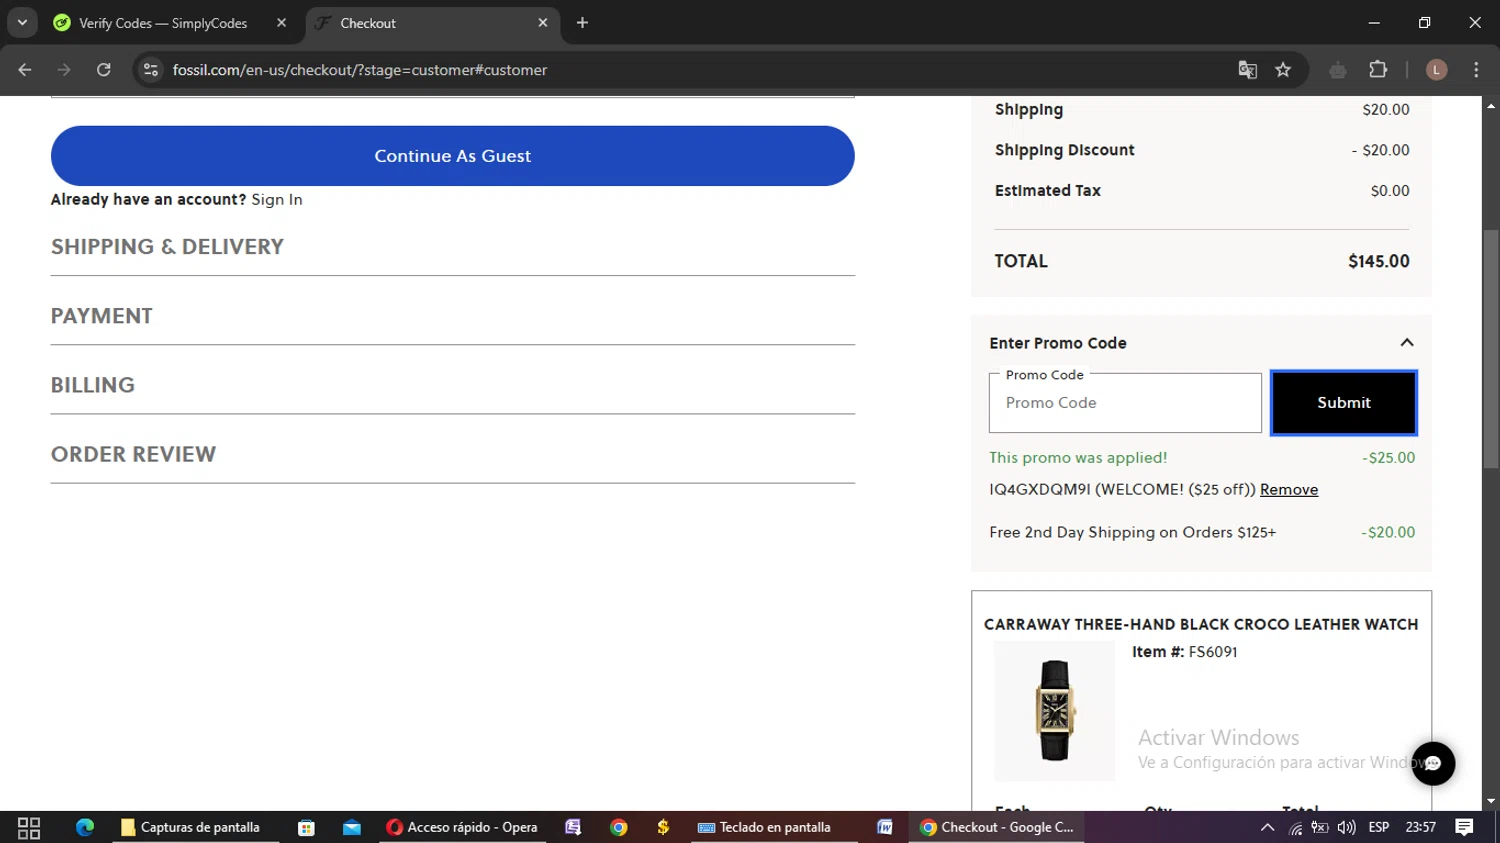Open the tab search dropdown arrow
Screen dimensions: 1500x843
22,22
